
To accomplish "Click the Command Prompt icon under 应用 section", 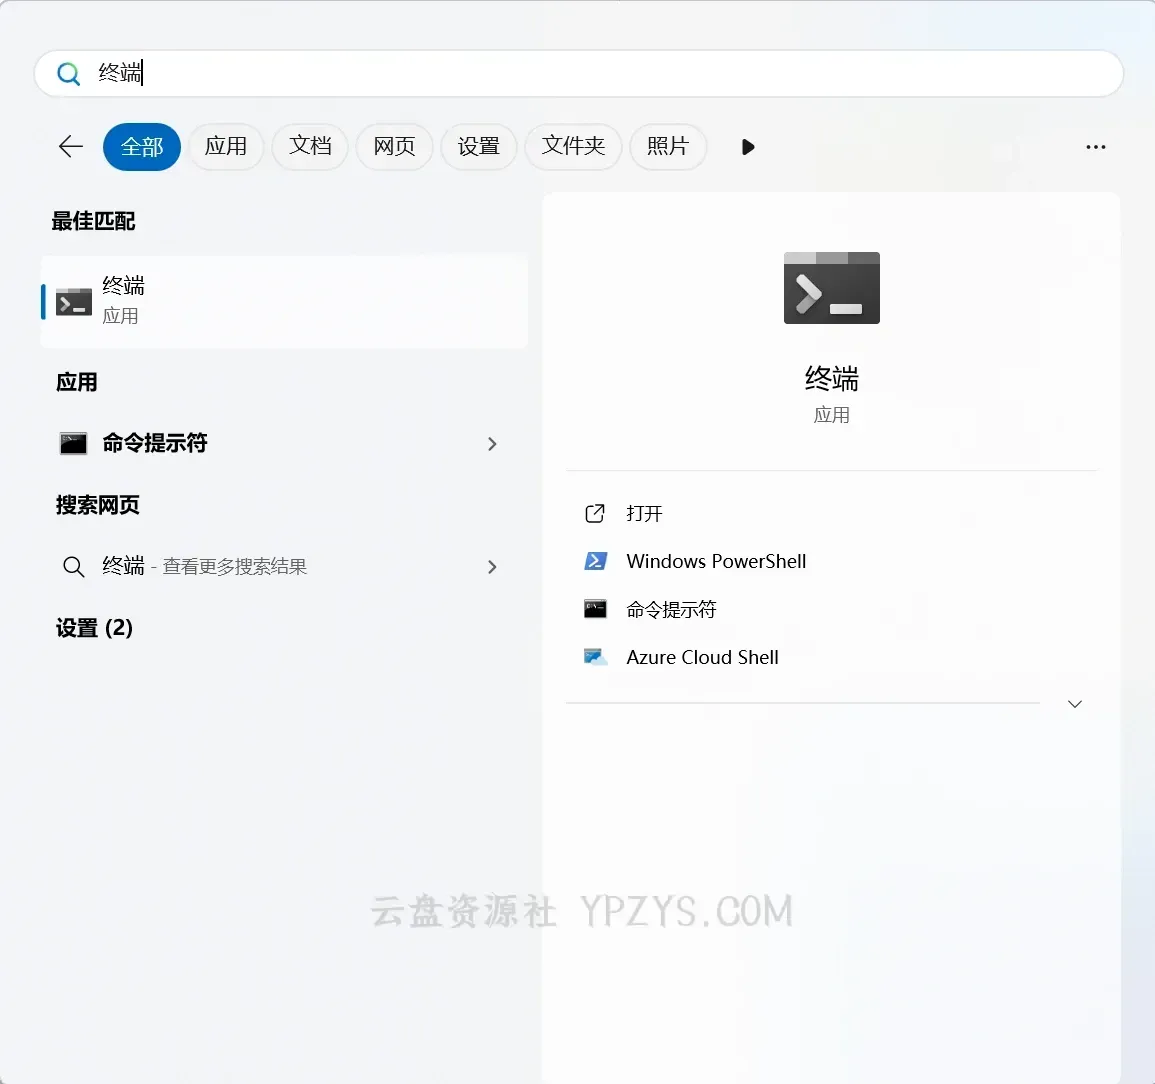I will tap(74, 444).
